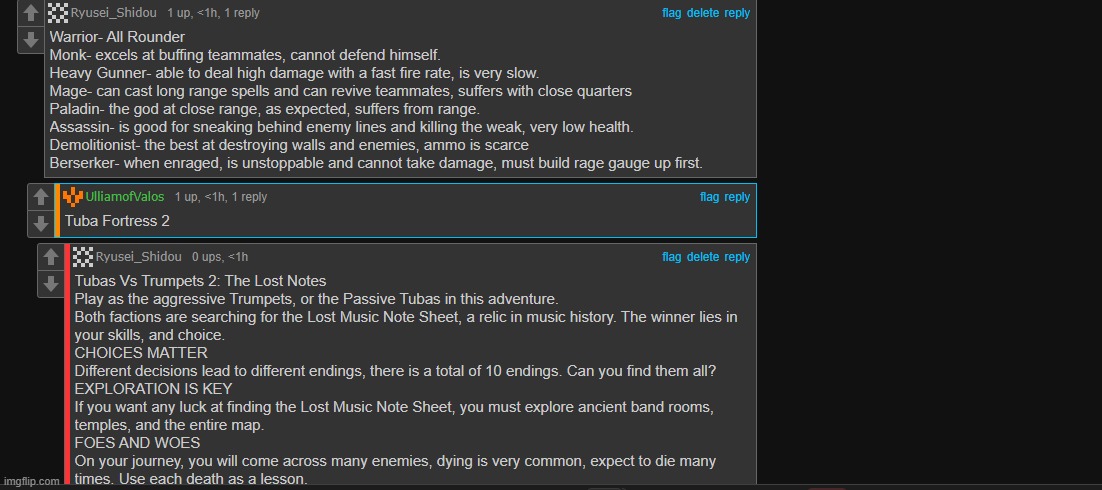Flag the top class list comment
The image size is (1102, 490).
[671, 13]
